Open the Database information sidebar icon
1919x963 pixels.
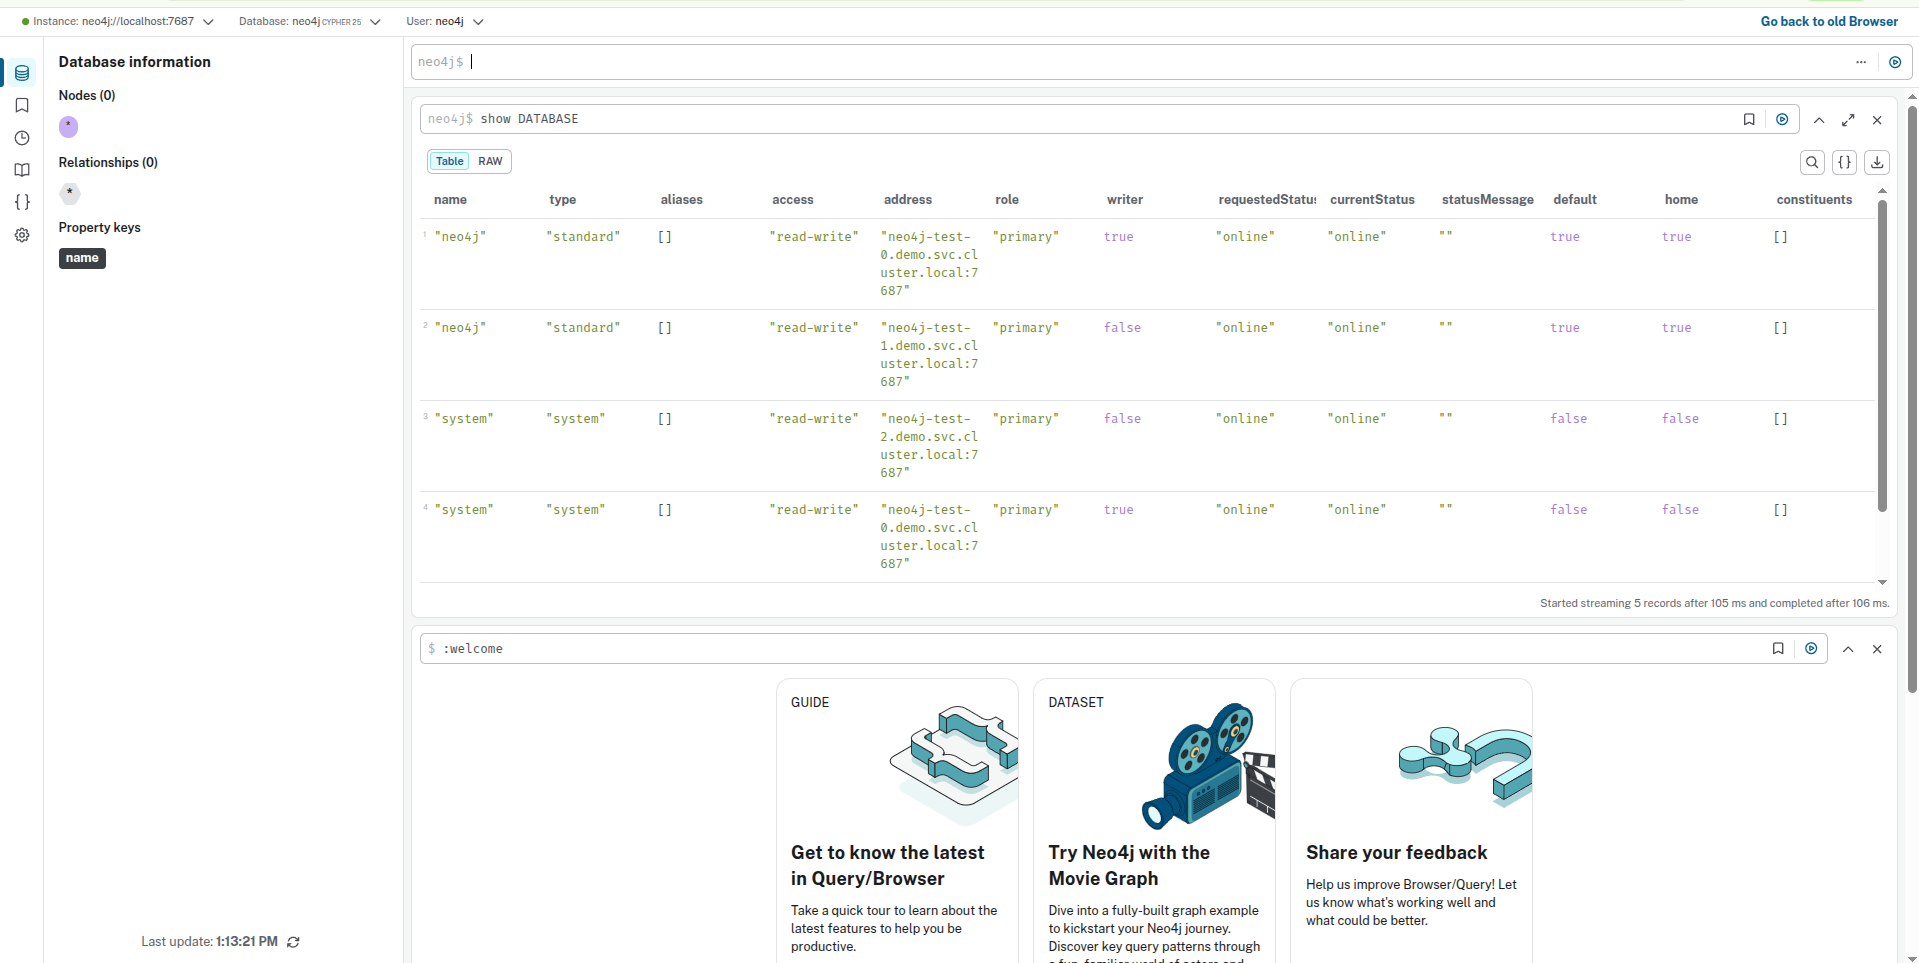(x=22, y=73)
